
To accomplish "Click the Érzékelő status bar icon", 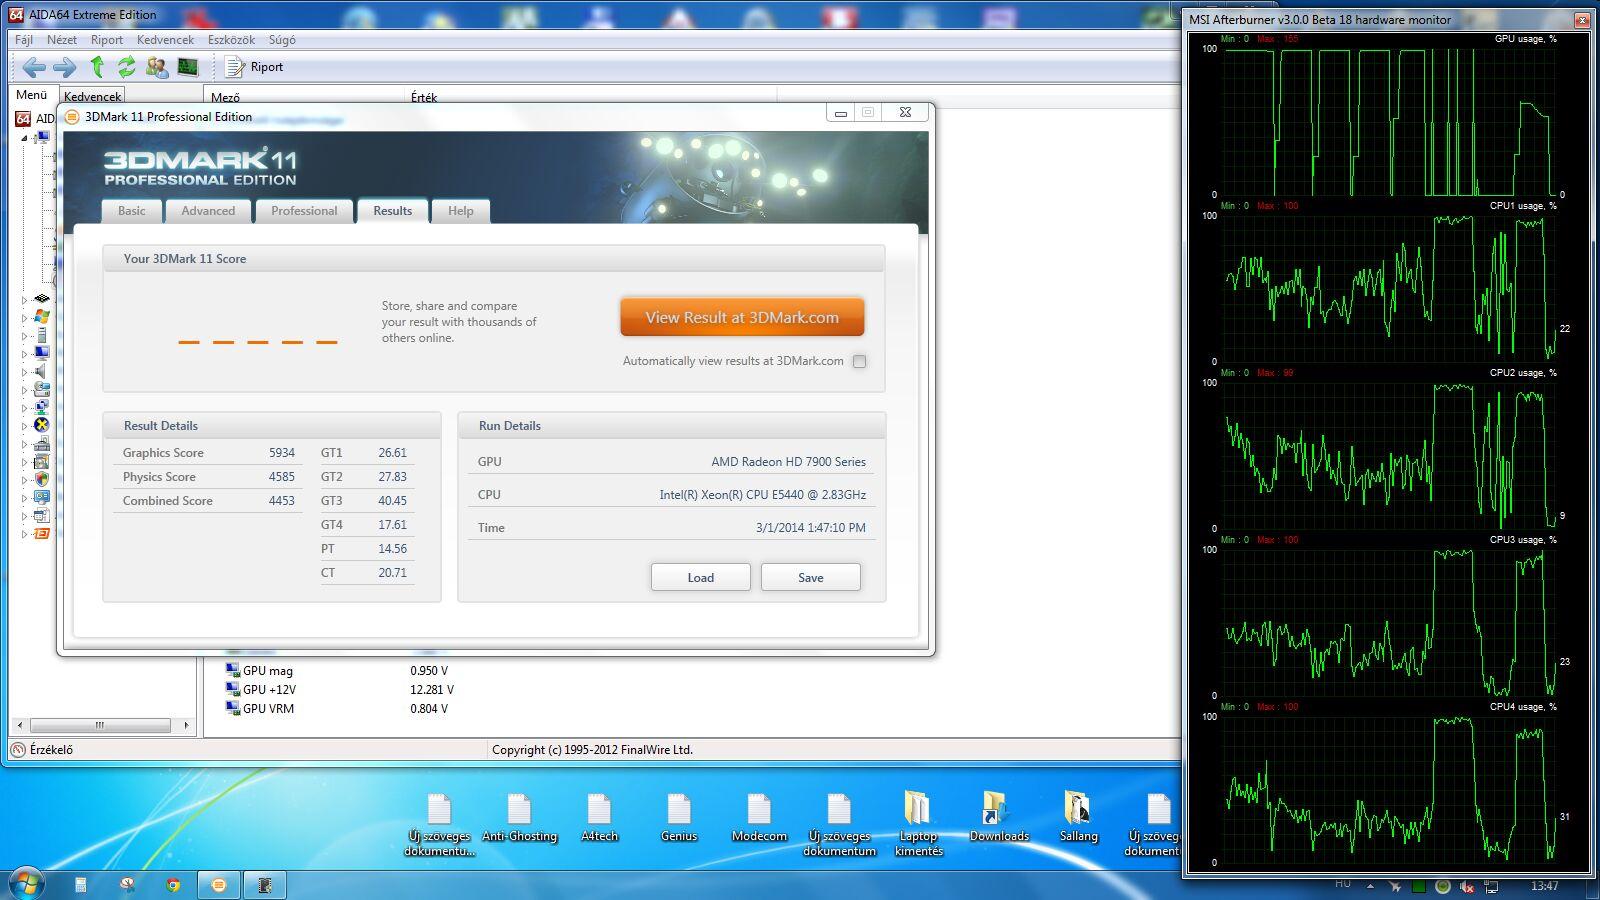I will [x=18, y=749].
